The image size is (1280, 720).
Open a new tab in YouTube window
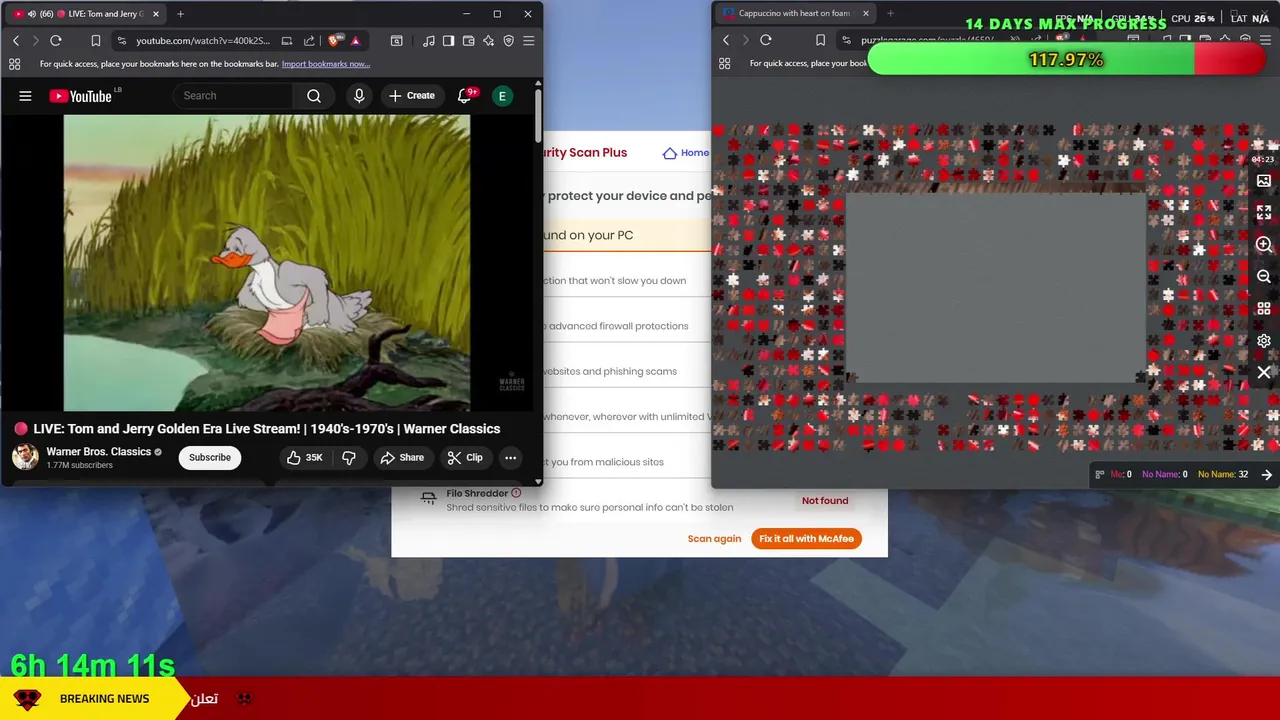(180, 14)
